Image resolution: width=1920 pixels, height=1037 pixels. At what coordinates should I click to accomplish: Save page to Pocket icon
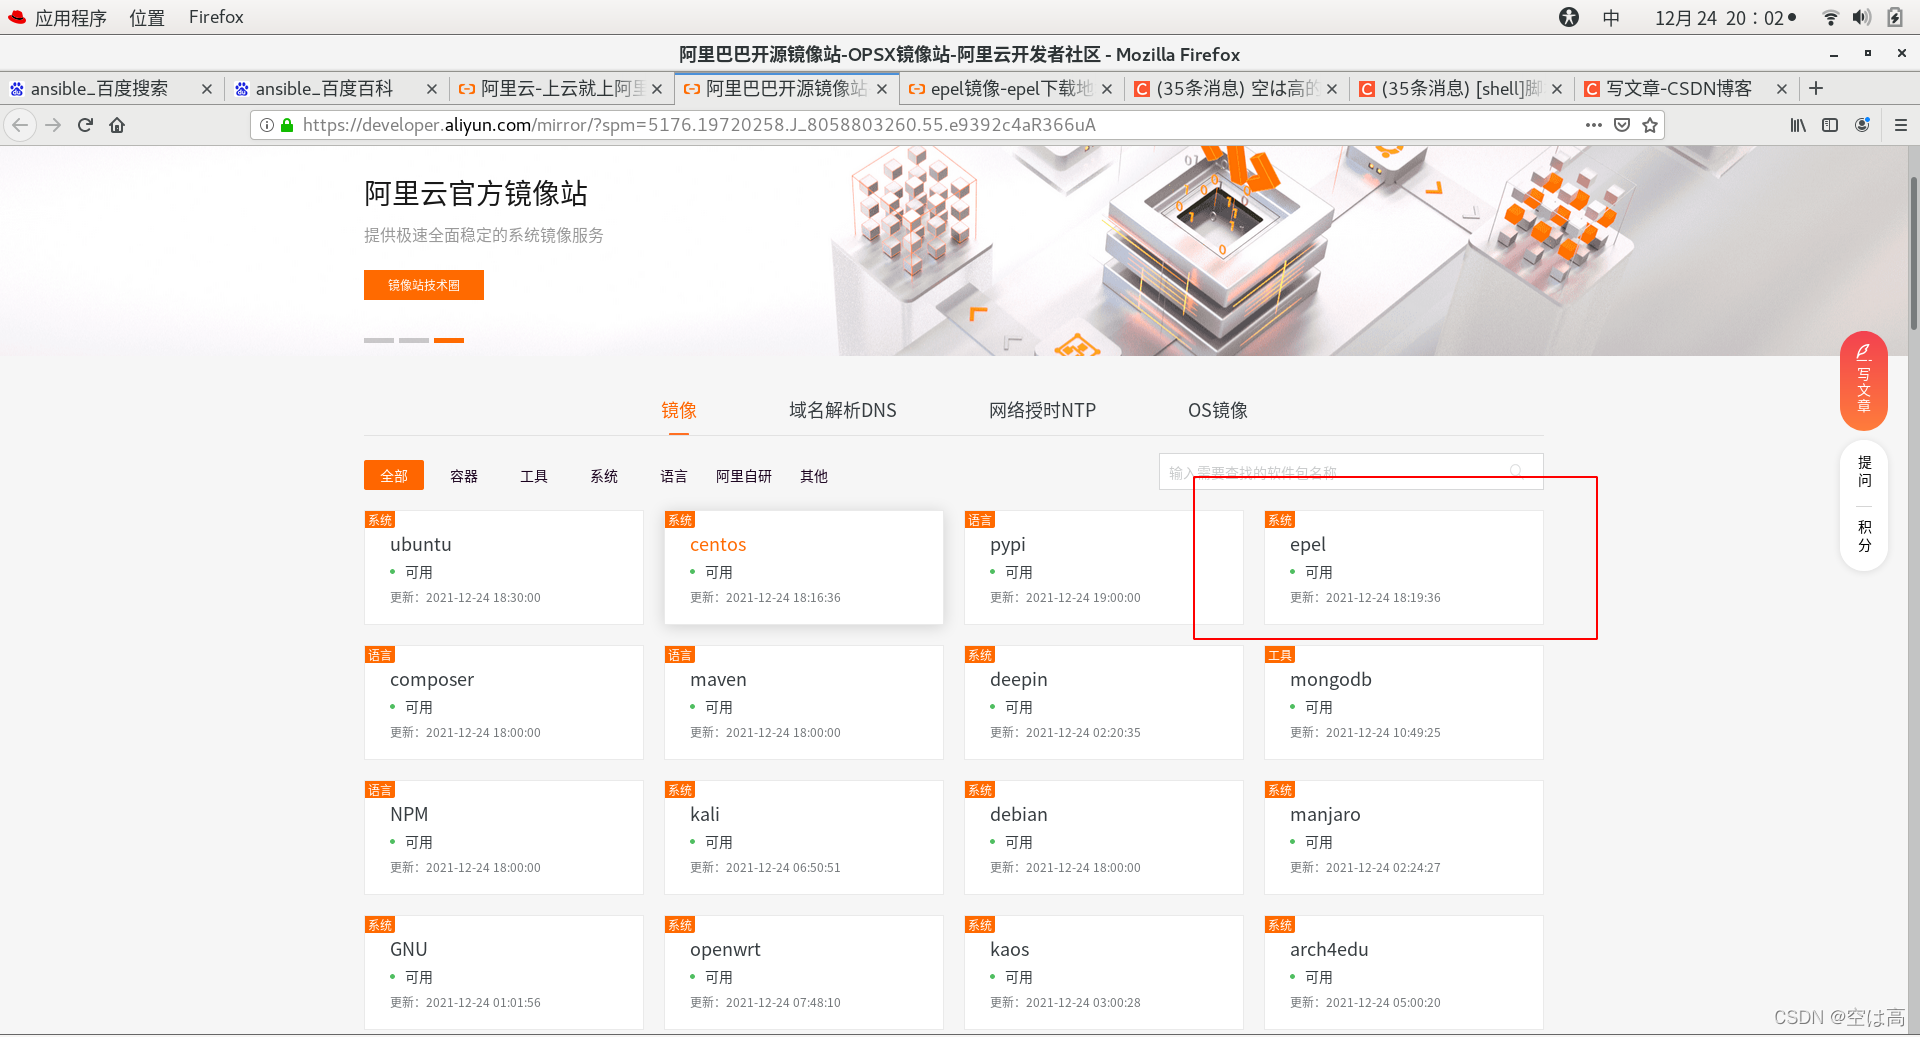tap(1622, 125)
